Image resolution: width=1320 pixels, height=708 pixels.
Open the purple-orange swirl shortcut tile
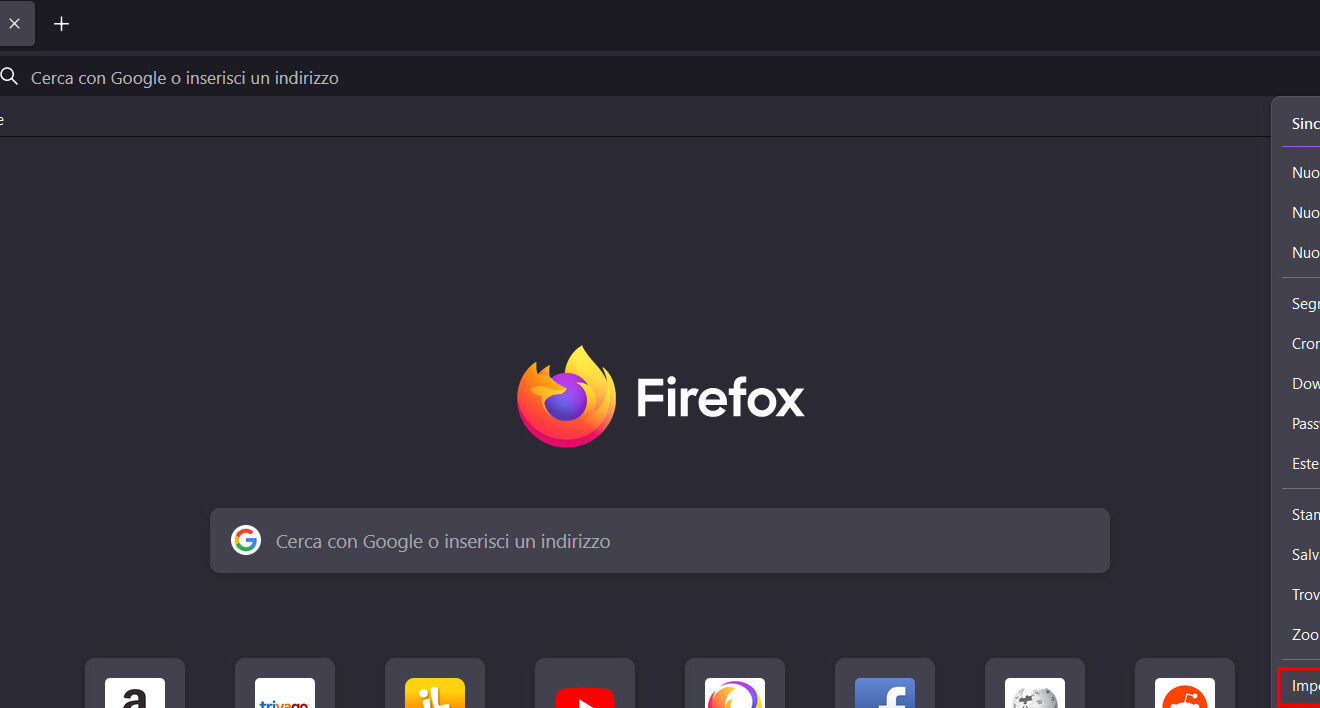735,683
